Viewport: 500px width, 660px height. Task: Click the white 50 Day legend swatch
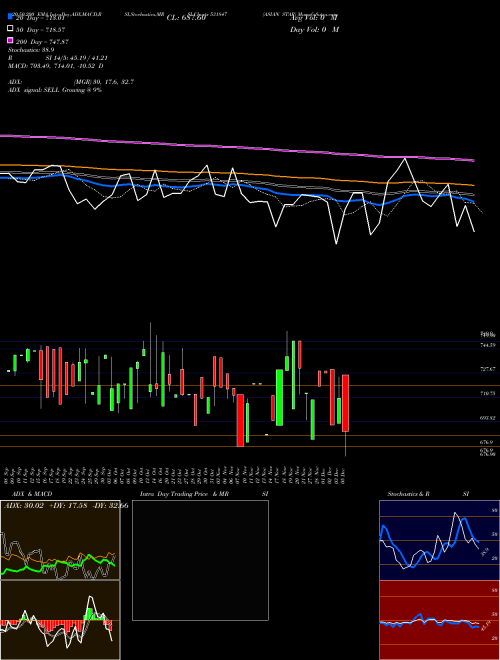point(10,29)
